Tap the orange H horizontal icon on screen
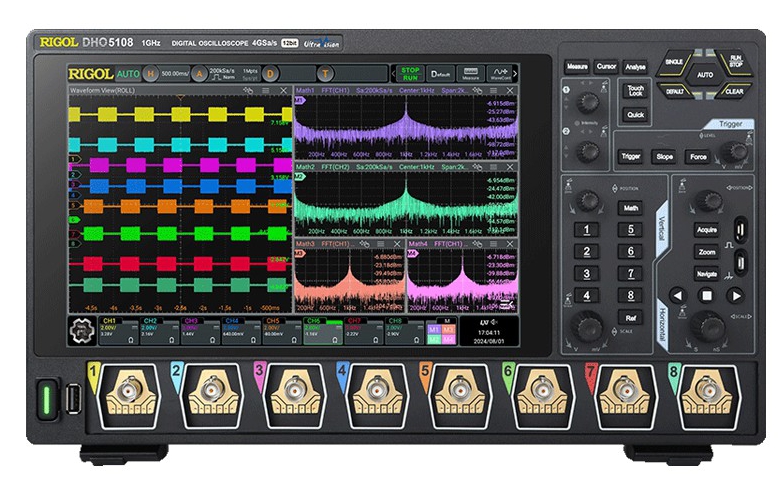The height and width of the screenshot is (493, 784). (x=150, y=74)
